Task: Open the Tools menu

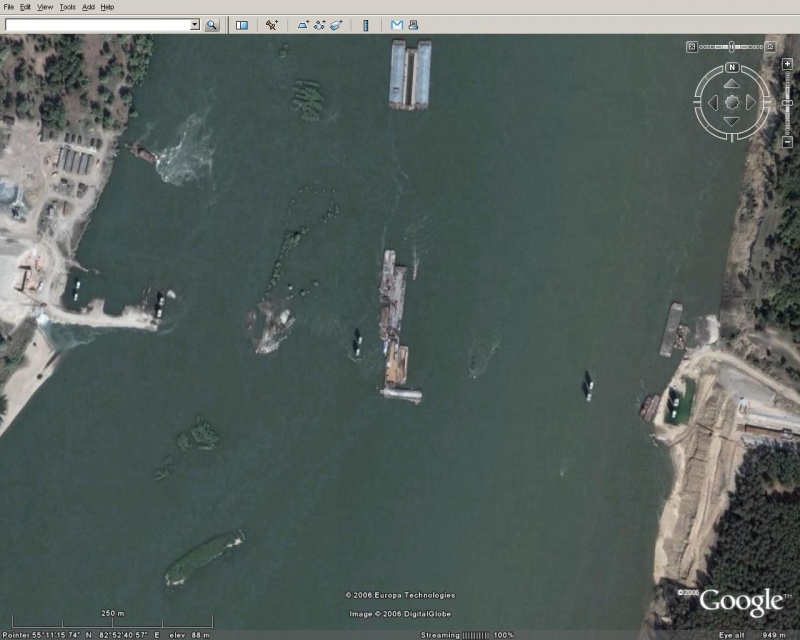Action: 67,7
